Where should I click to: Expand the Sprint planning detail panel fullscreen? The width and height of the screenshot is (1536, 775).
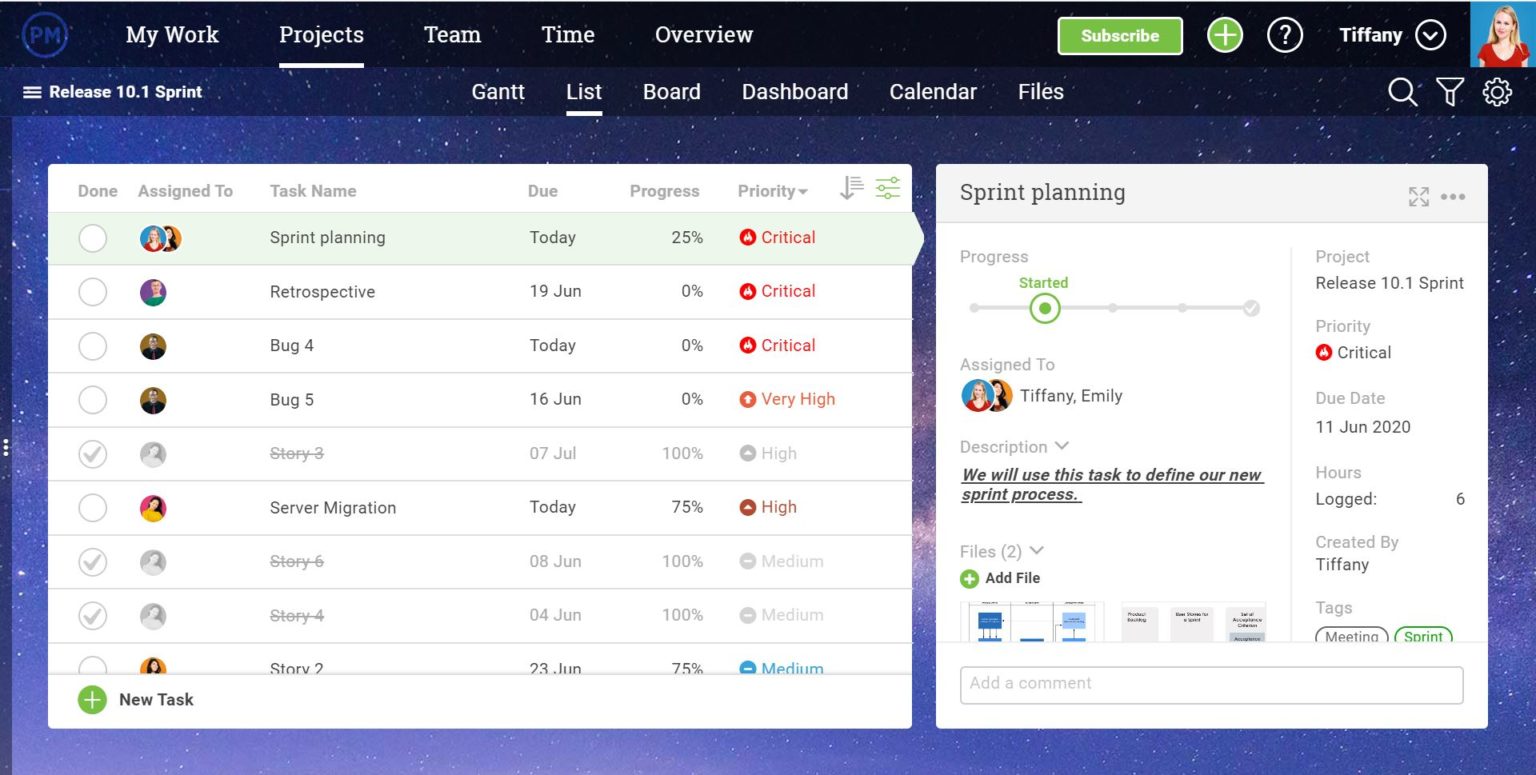(x=1419, y=196)
